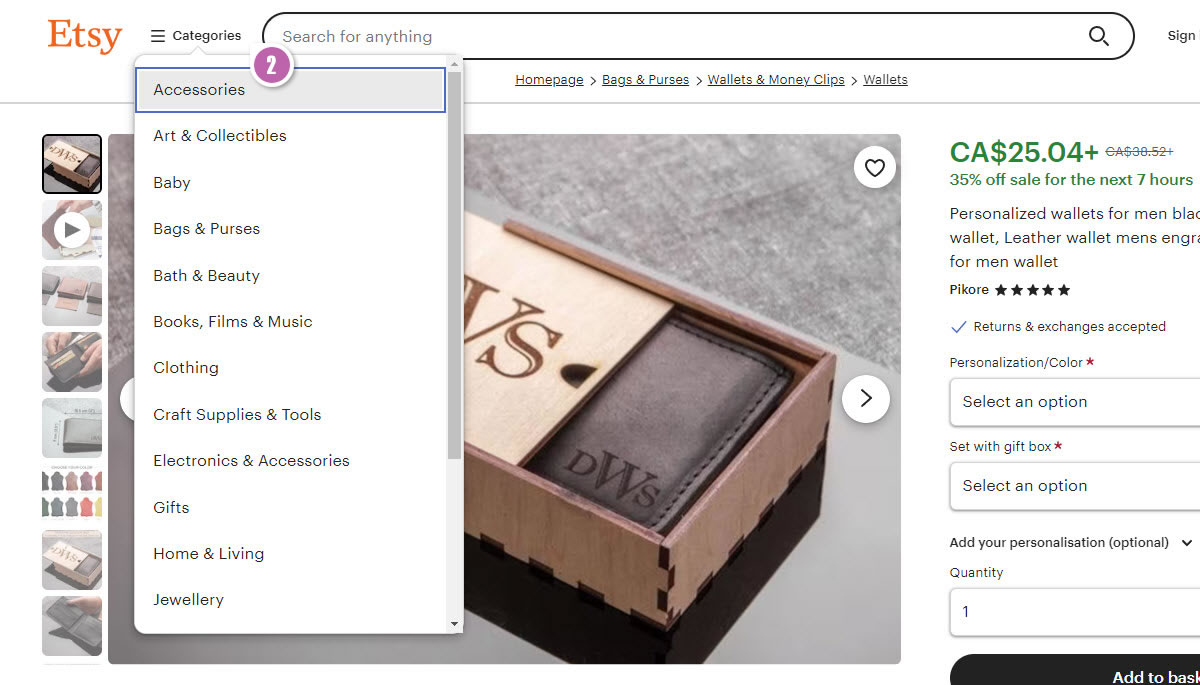Select Electronics & Accessories category
Viewport: 1200px width, 685px height.
point(251,461)
